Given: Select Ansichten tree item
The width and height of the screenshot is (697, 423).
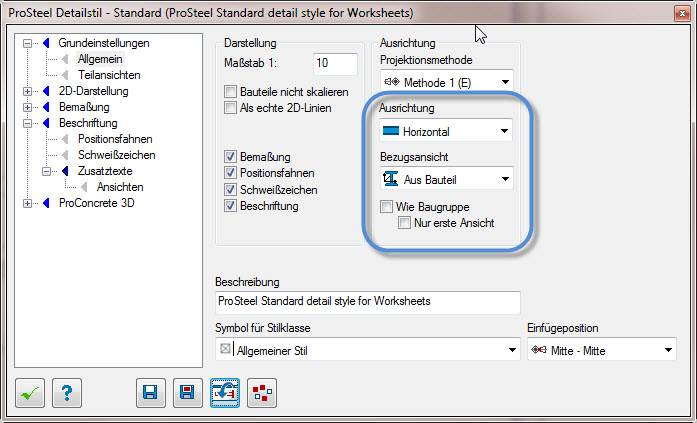Looking at the screenshot, I should (x=120, y=187).
